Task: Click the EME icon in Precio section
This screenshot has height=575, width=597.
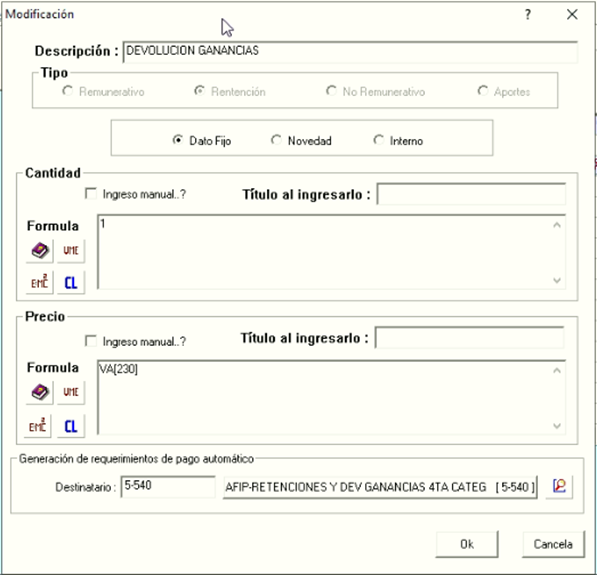Action: coord(38,426)
